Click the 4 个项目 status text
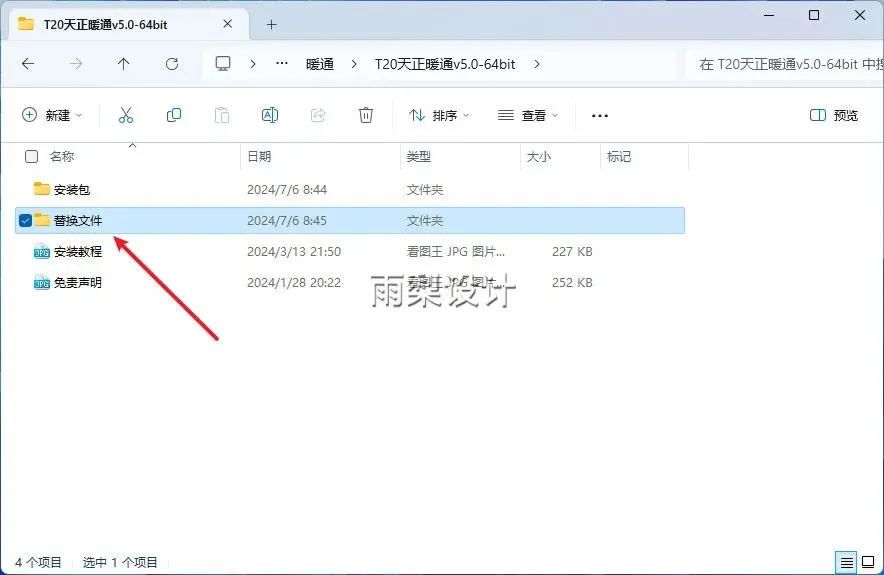This screenshot has height=575, width=884. (x=38, y=562)
